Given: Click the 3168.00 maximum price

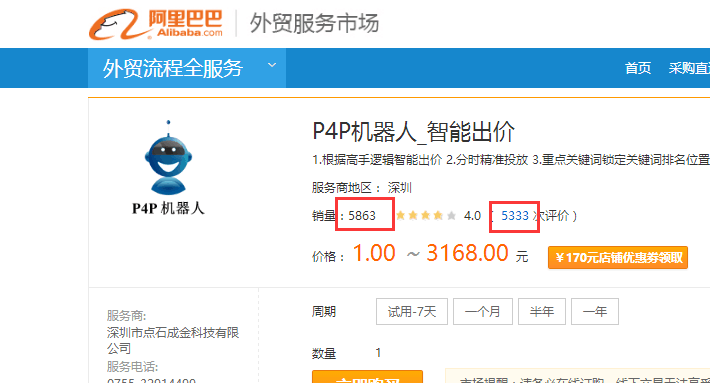Looking at the screenshot, I should pos(467,253).
